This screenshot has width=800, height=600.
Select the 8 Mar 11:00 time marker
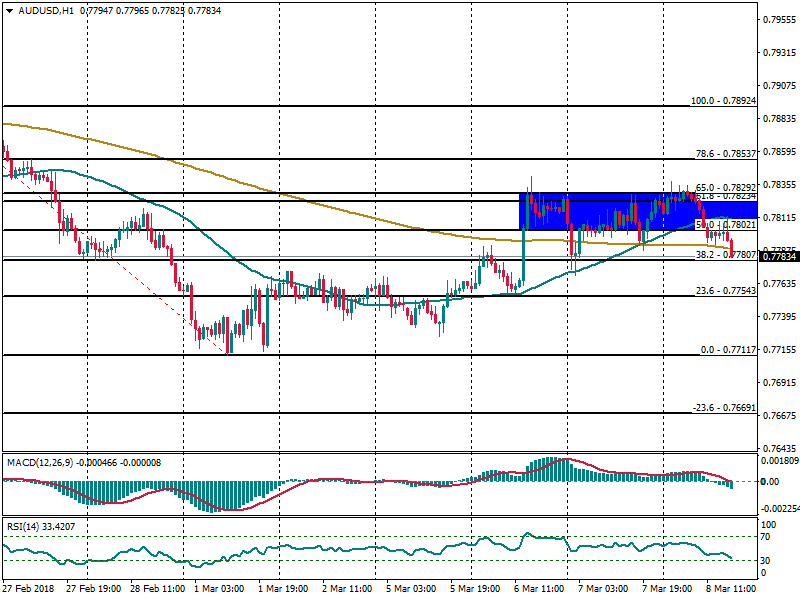(732, 589)
